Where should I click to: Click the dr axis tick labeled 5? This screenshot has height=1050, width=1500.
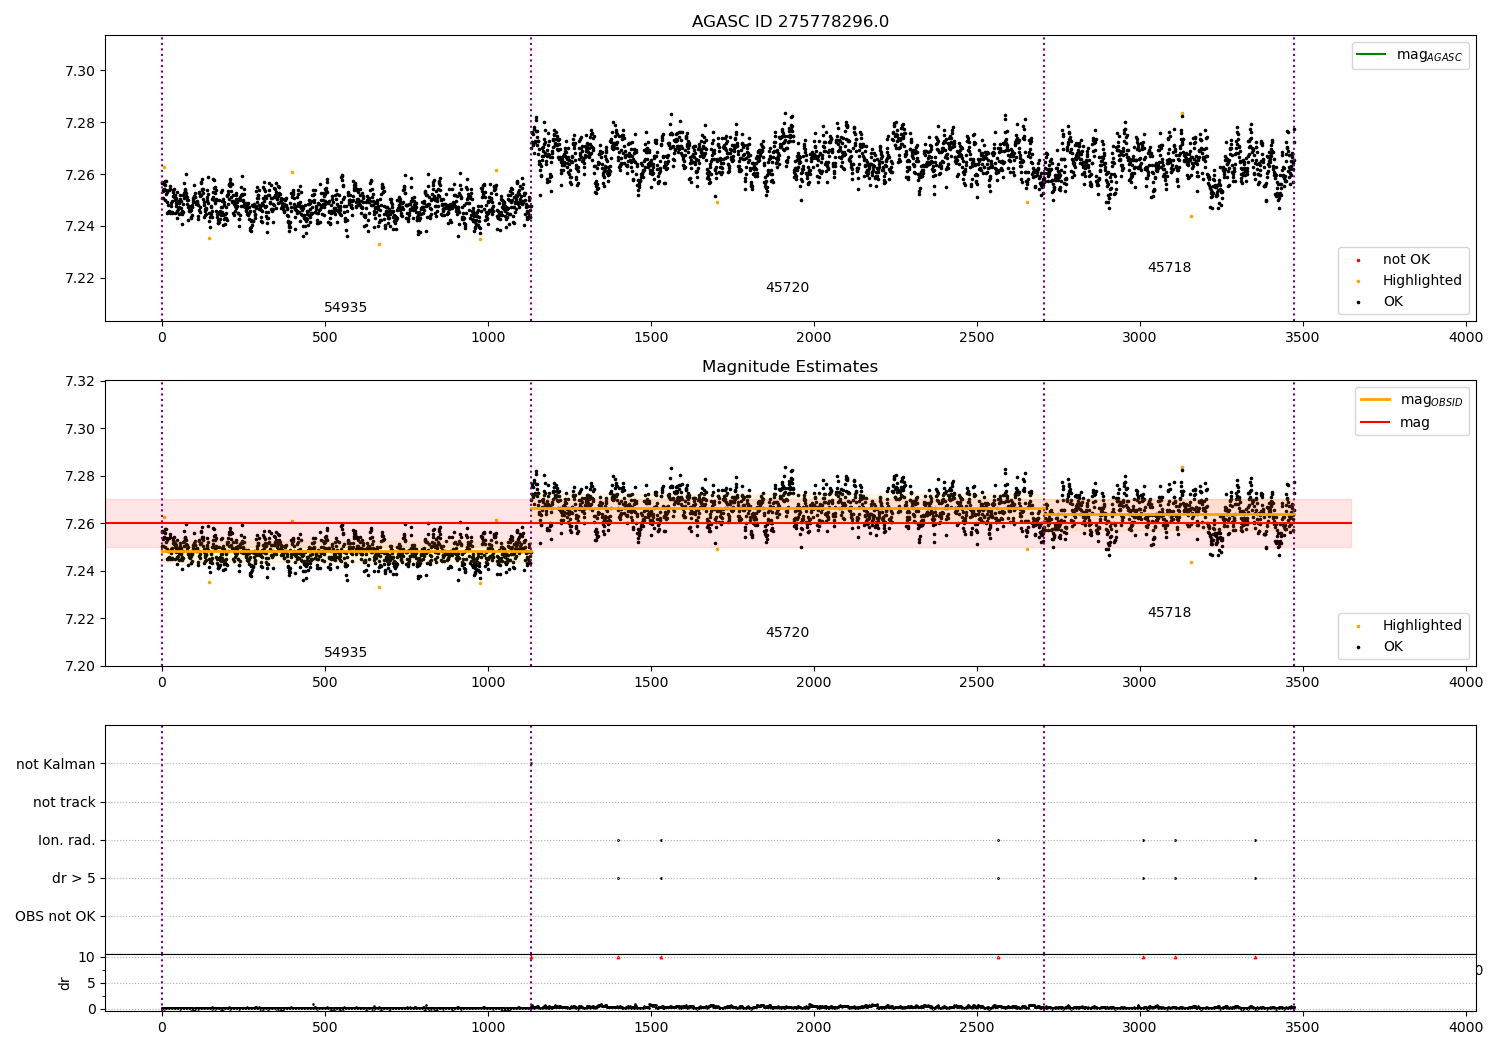coord(91,984)
